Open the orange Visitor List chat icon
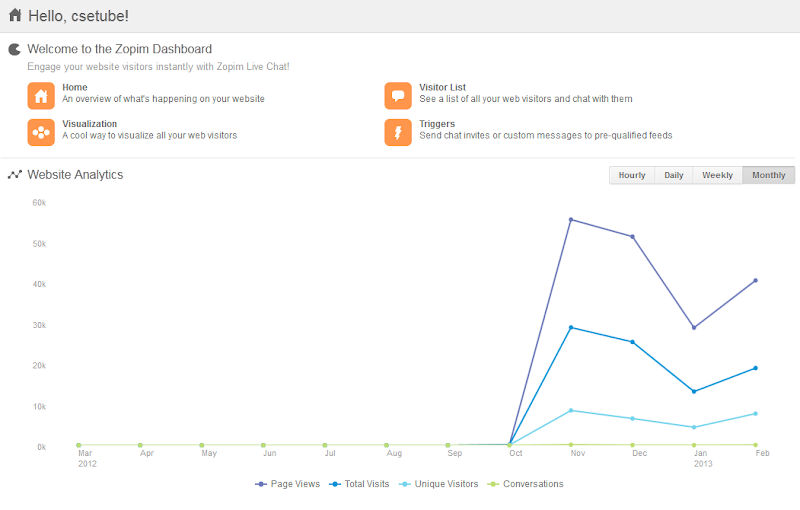This screenshot has height=510, width=800. (x=398, y=96)
